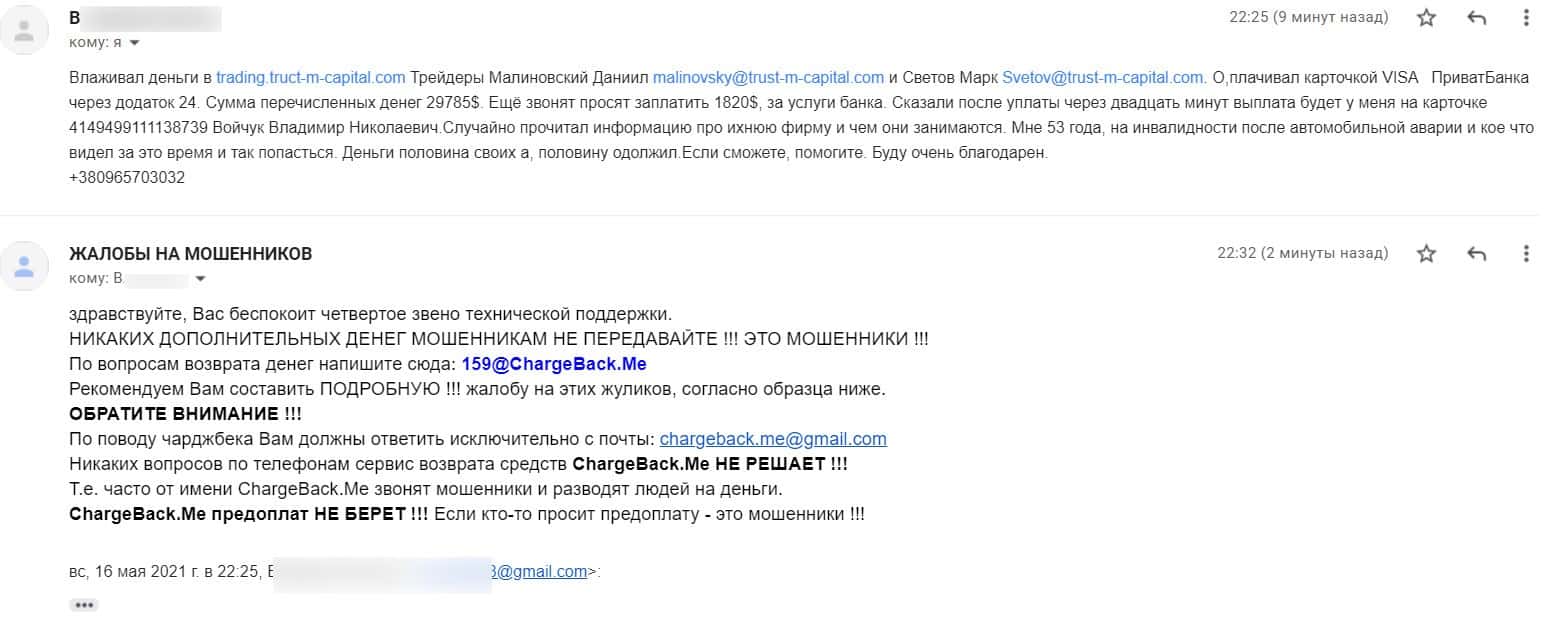Click the 22:32 (2 минуты назад) timestamp
1557x623 pixels.
[x=1302, y=254]
